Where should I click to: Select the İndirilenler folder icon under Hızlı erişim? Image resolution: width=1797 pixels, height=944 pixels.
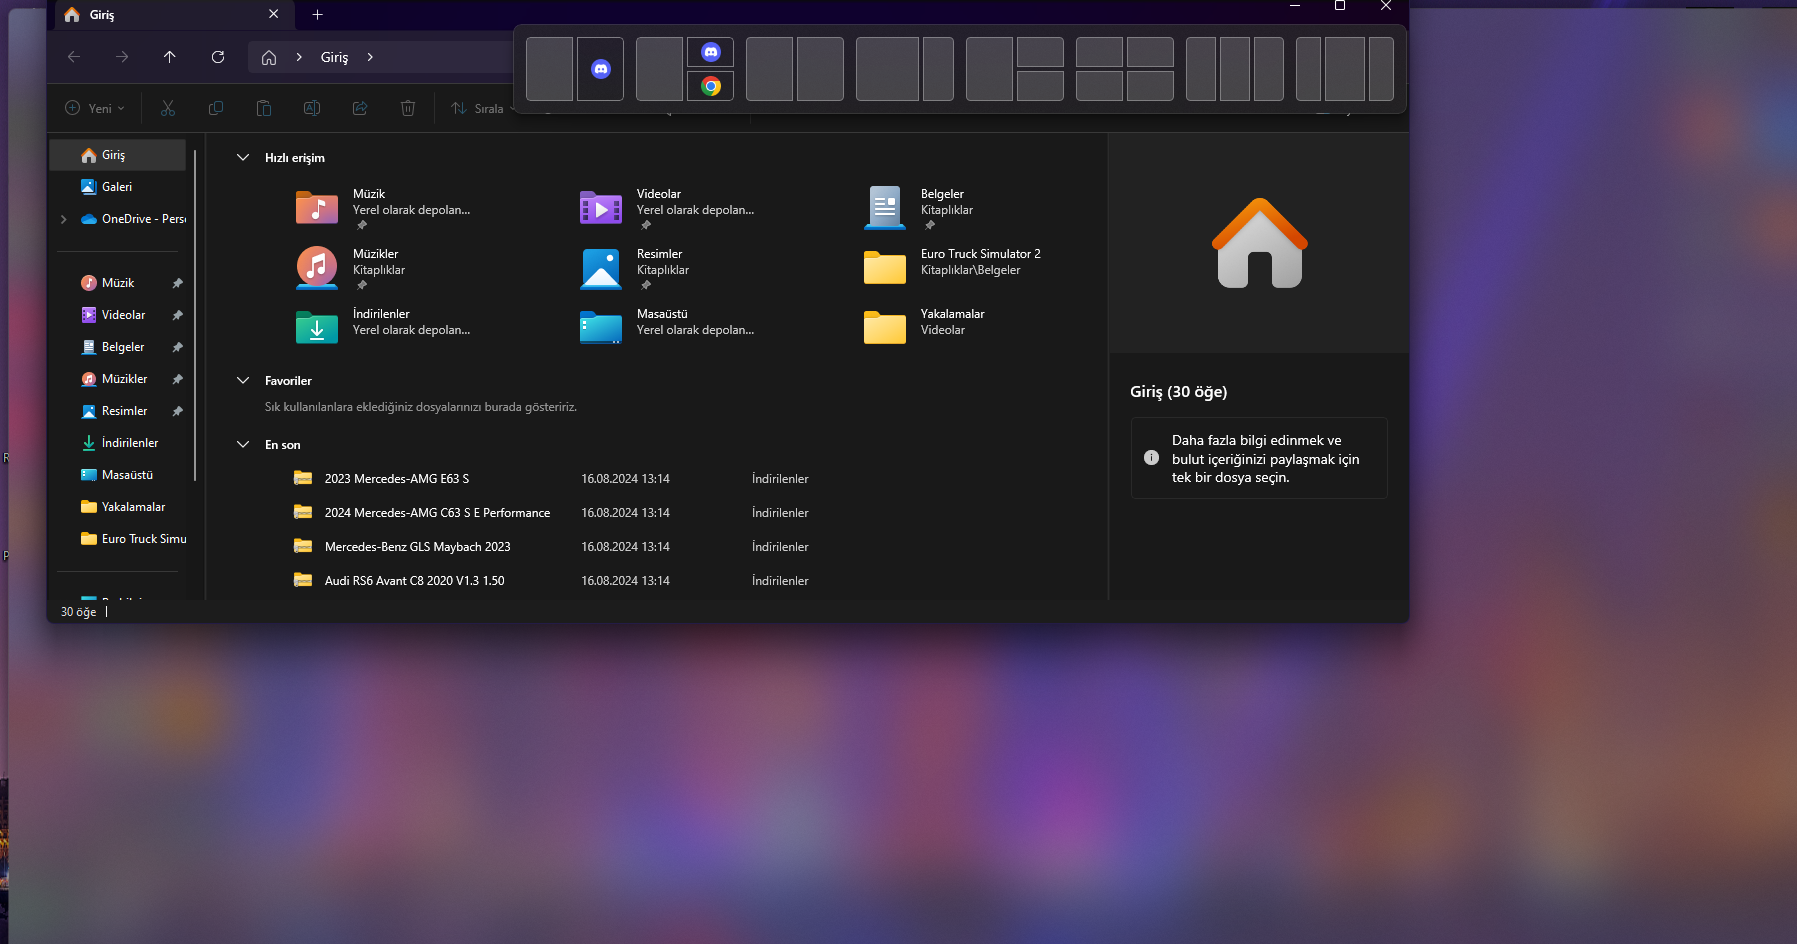317,328
